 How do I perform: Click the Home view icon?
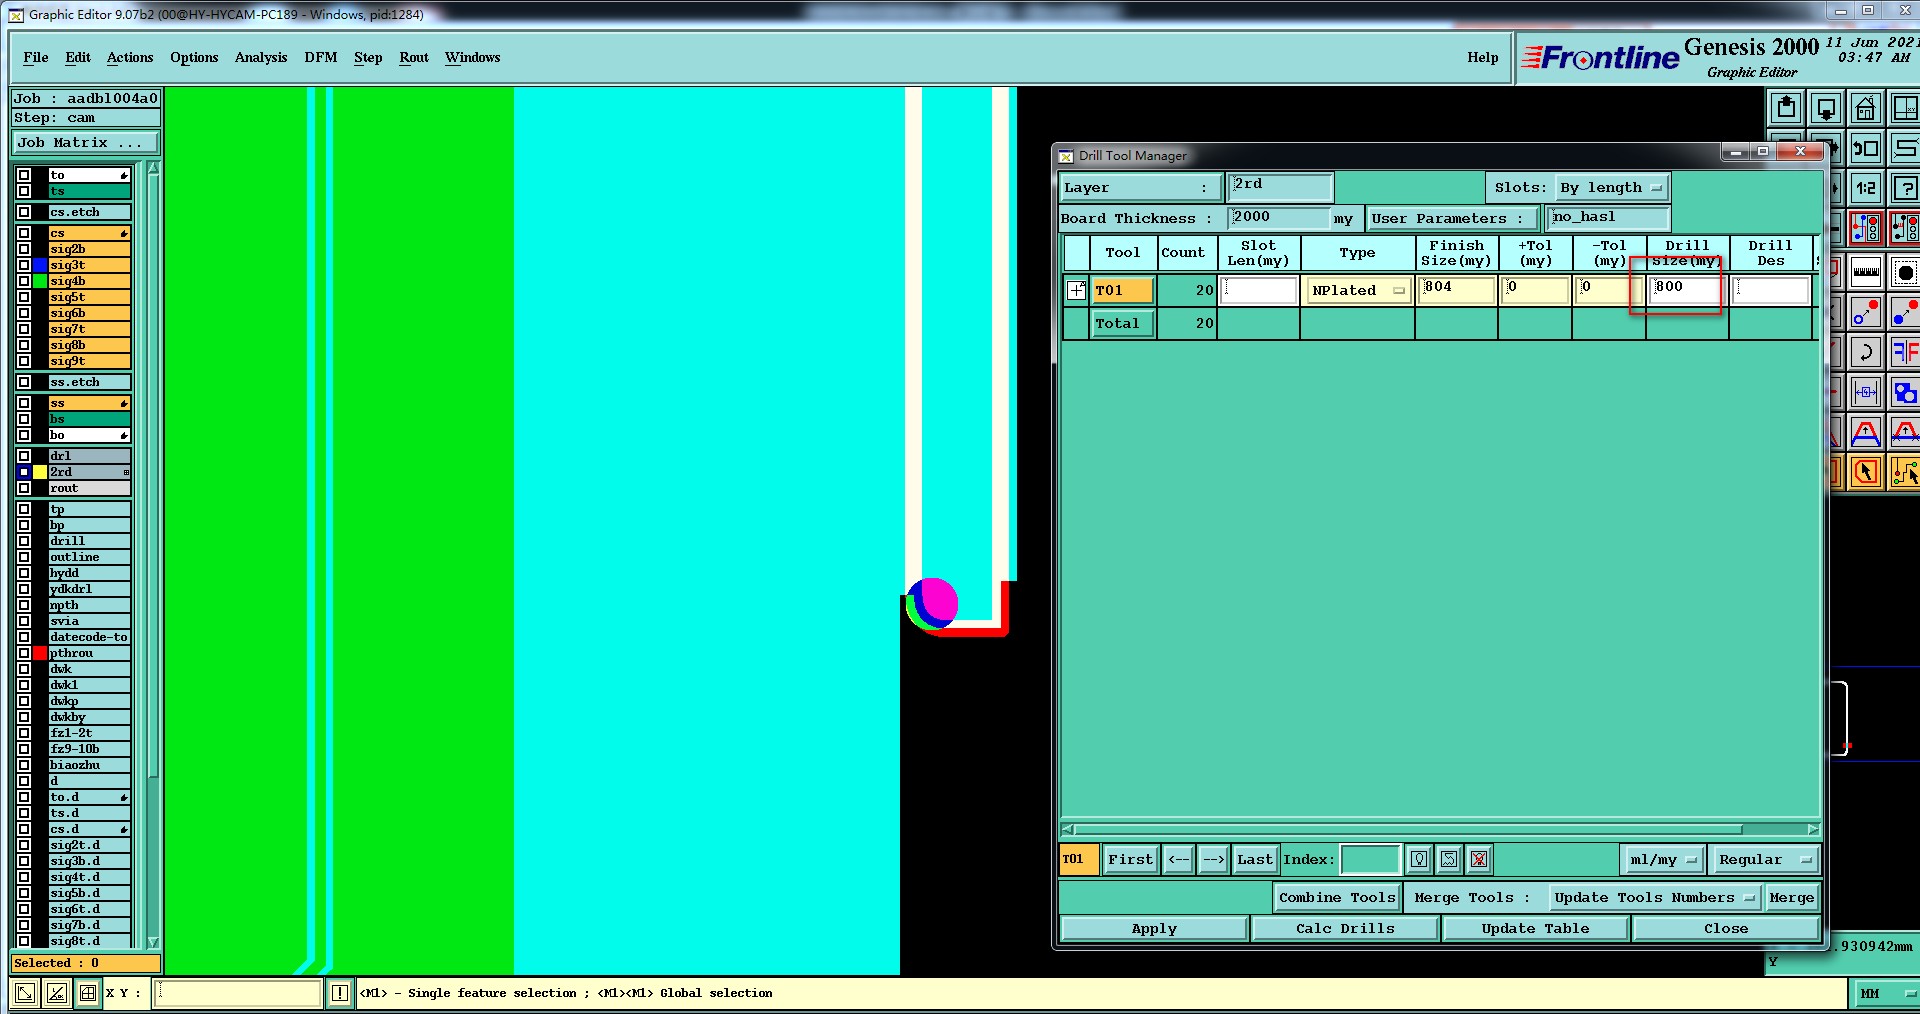coord(1866,108)
